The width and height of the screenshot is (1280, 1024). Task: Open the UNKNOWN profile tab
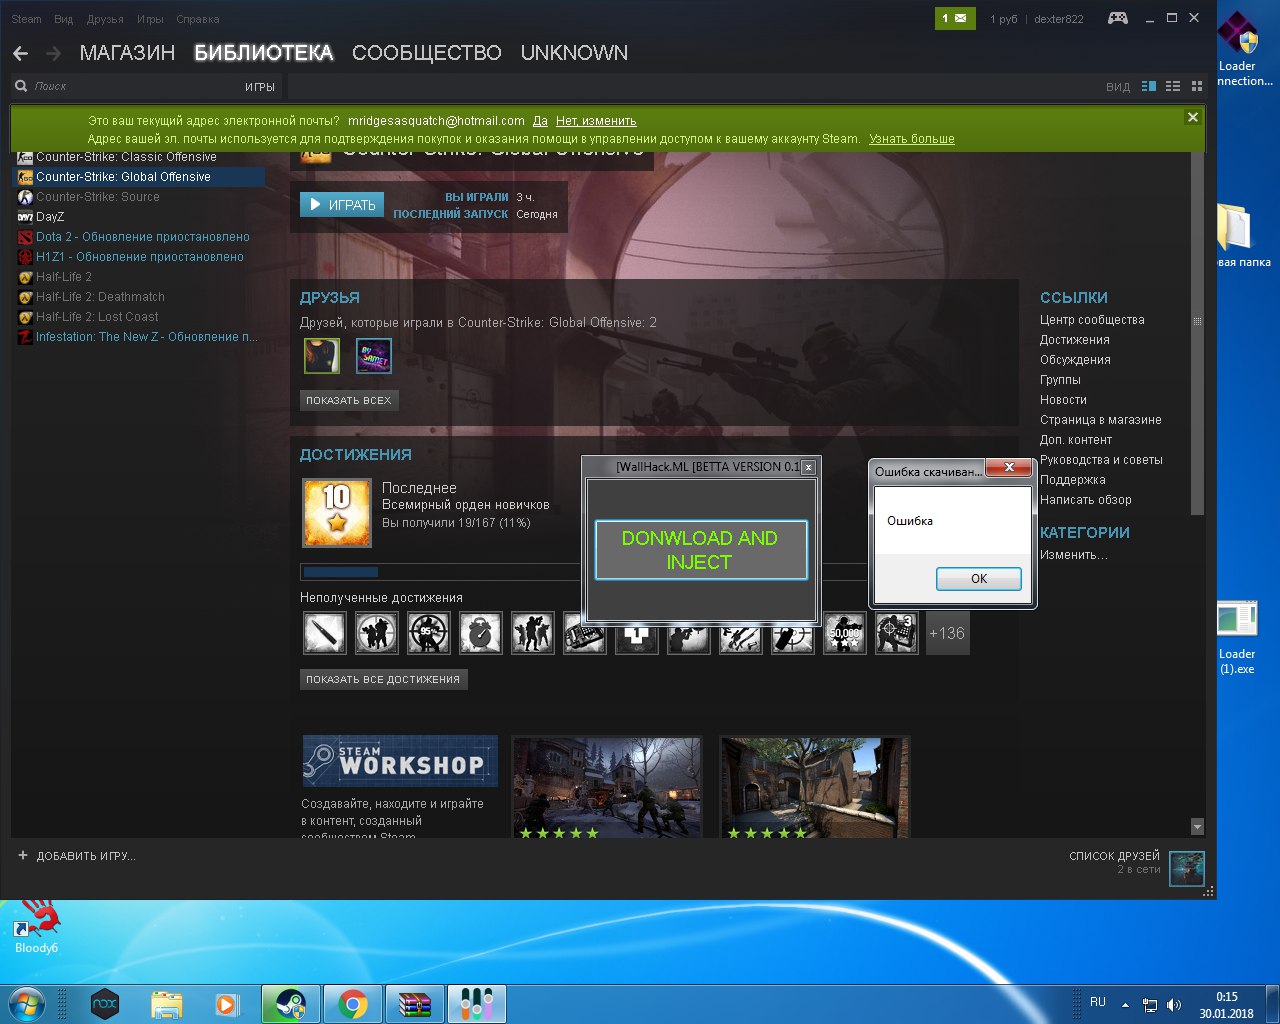(x=574, y=53)
